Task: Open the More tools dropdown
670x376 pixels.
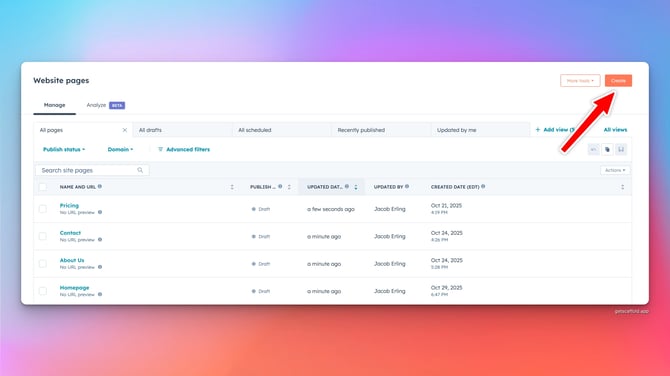Action: (x=580, y=80)
